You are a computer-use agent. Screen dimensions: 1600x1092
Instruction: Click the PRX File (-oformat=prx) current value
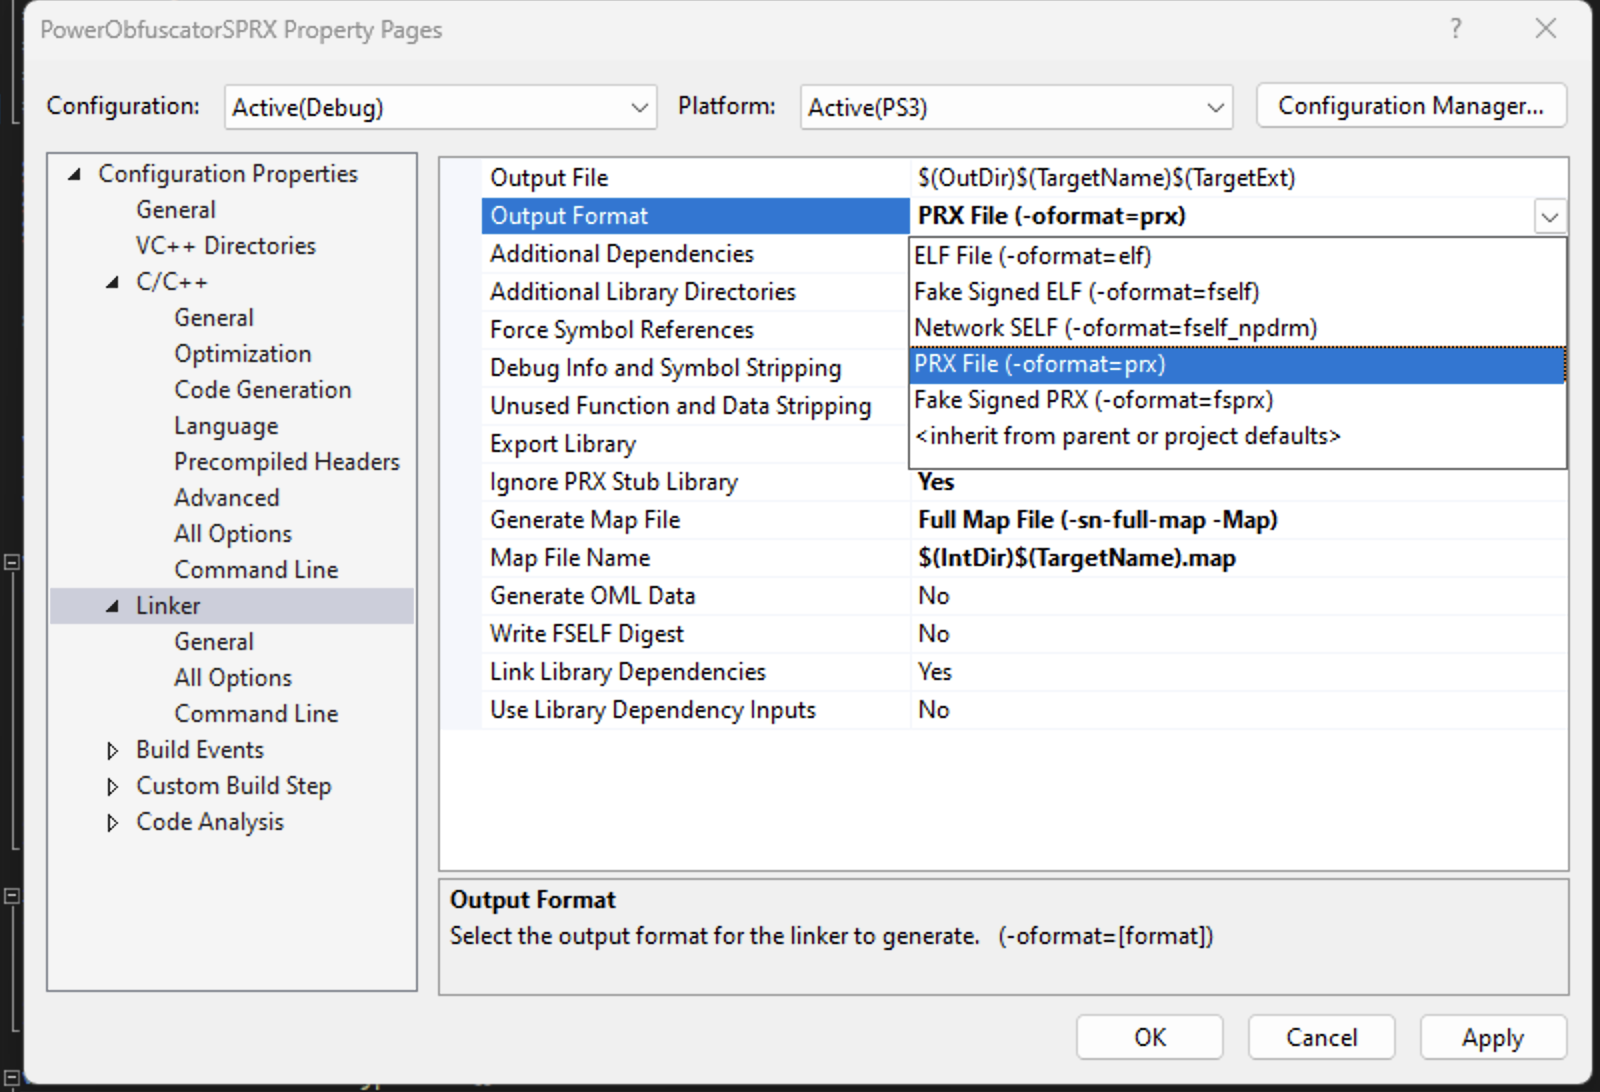pos(1052,216)
